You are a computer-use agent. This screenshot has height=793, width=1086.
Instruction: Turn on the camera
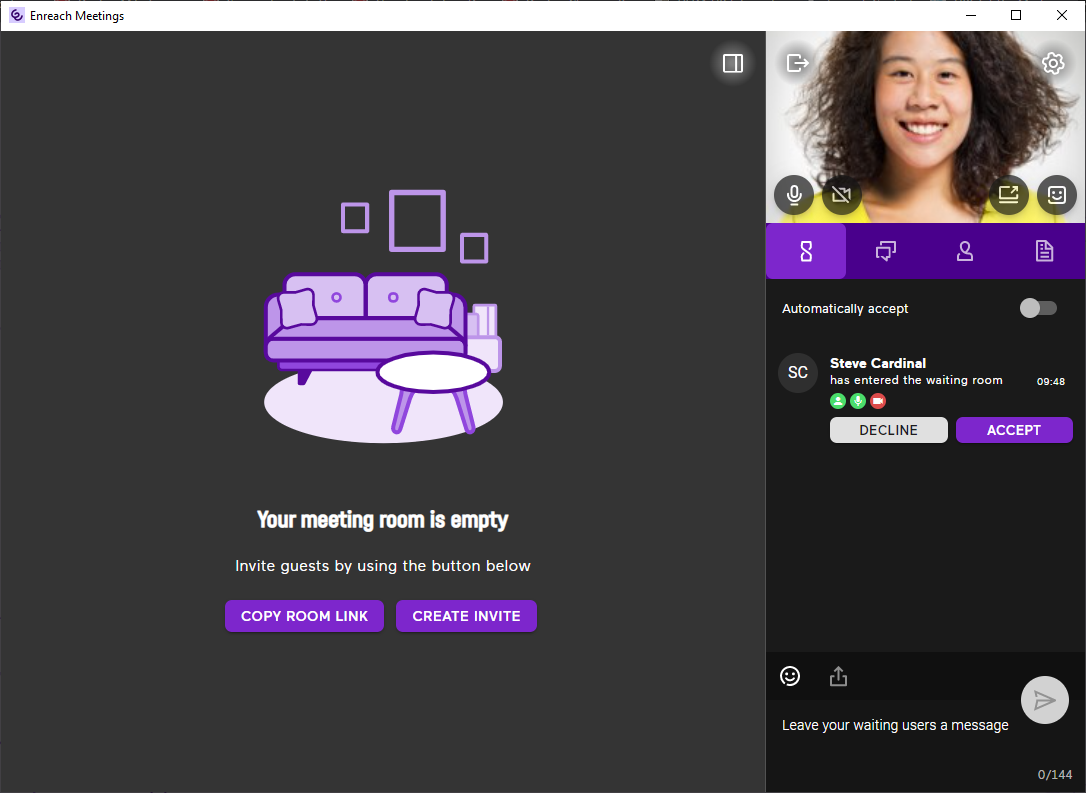pyautogui.click(x=841, y=195)
